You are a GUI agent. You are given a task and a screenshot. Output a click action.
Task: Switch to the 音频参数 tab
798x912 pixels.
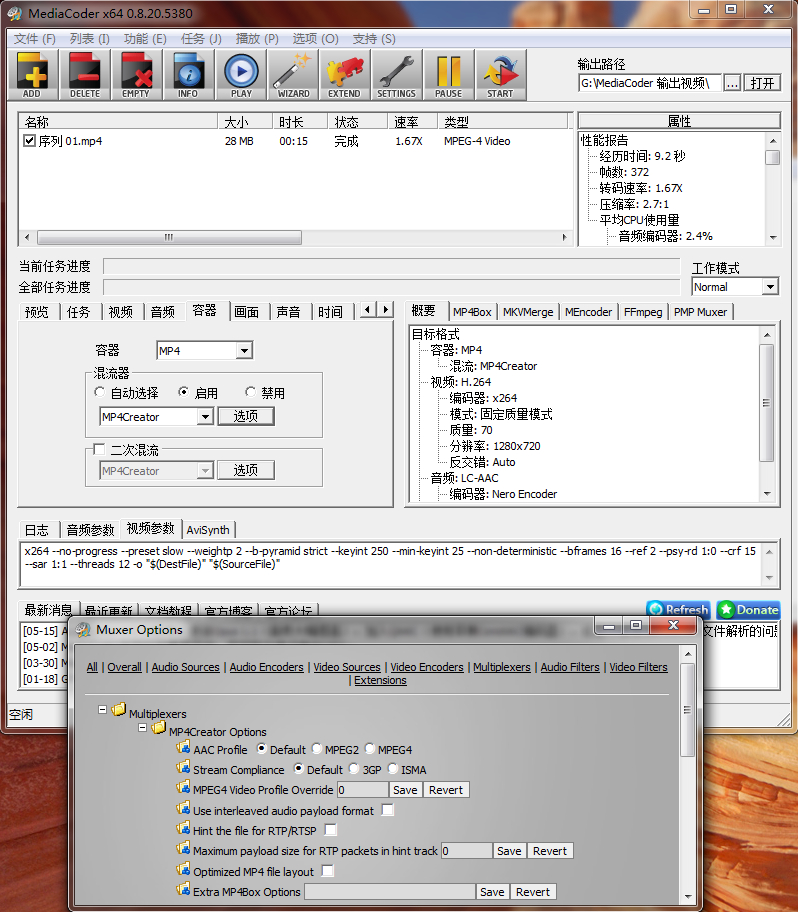click(90, 530)
